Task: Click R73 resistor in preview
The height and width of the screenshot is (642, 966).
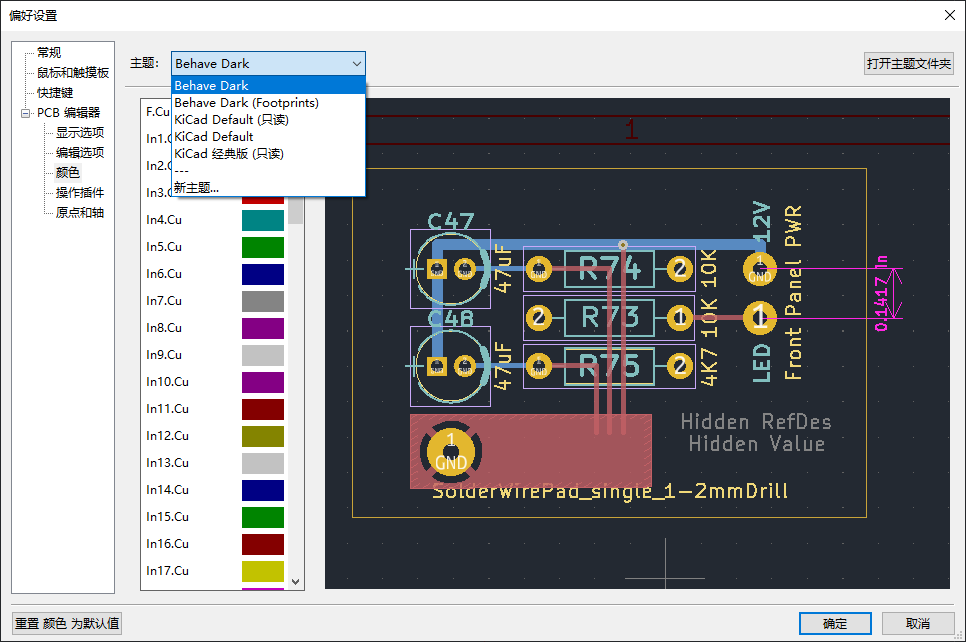Action: [x=609, y=317]
